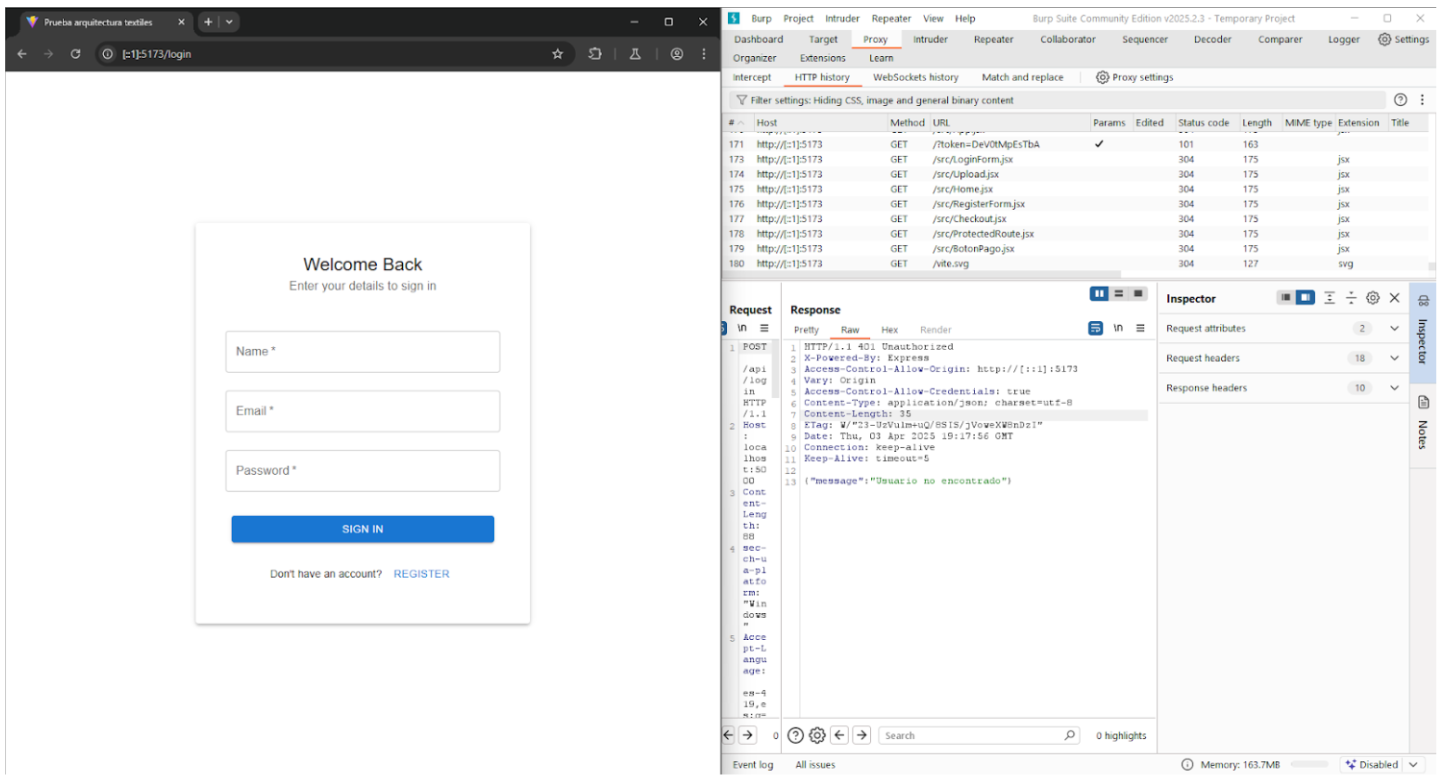Open the Chrome three-dot menu
Image resolution: width=1441 pixels, height=780 pixels.
704,54
